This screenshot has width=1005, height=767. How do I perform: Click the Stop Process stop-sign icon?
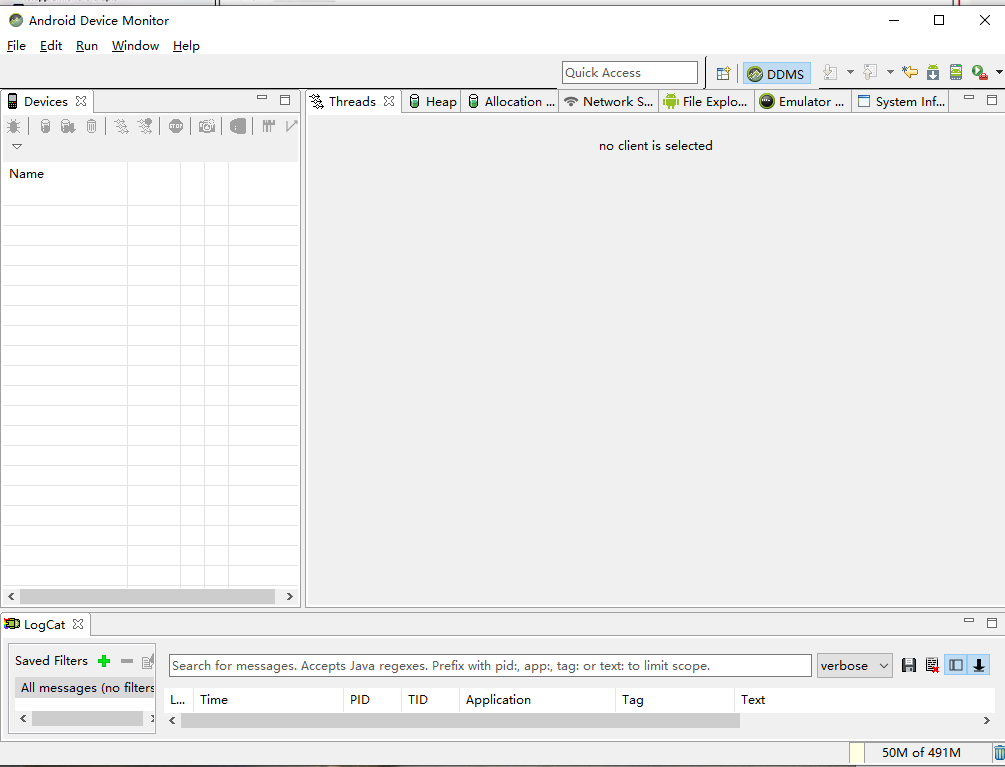click(x=176, y=126)
